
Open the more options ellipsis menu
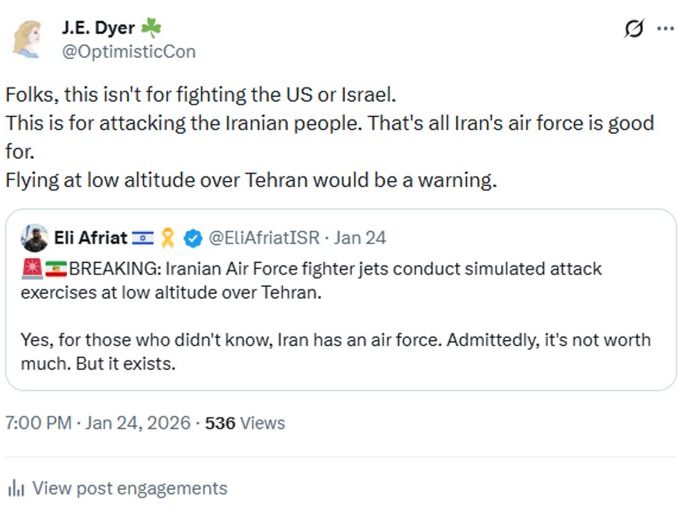click(664, 29)
